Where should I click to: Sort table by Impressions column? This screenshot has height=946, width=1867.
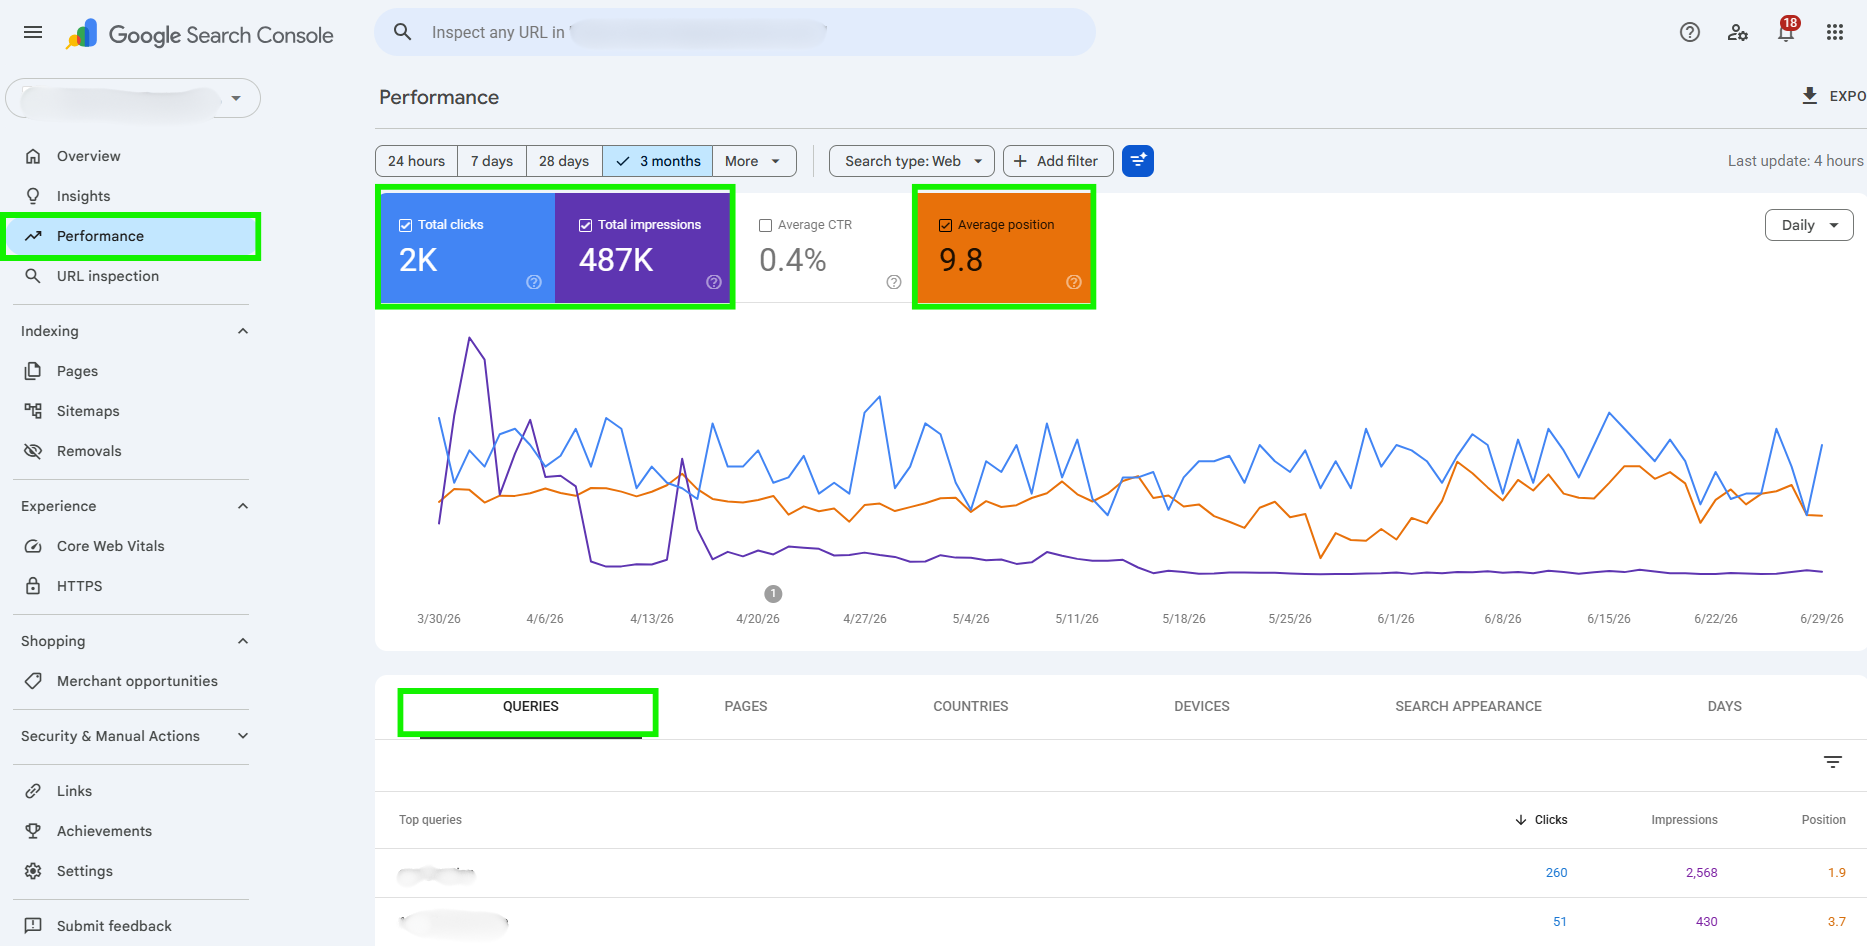pos(1684,820)
